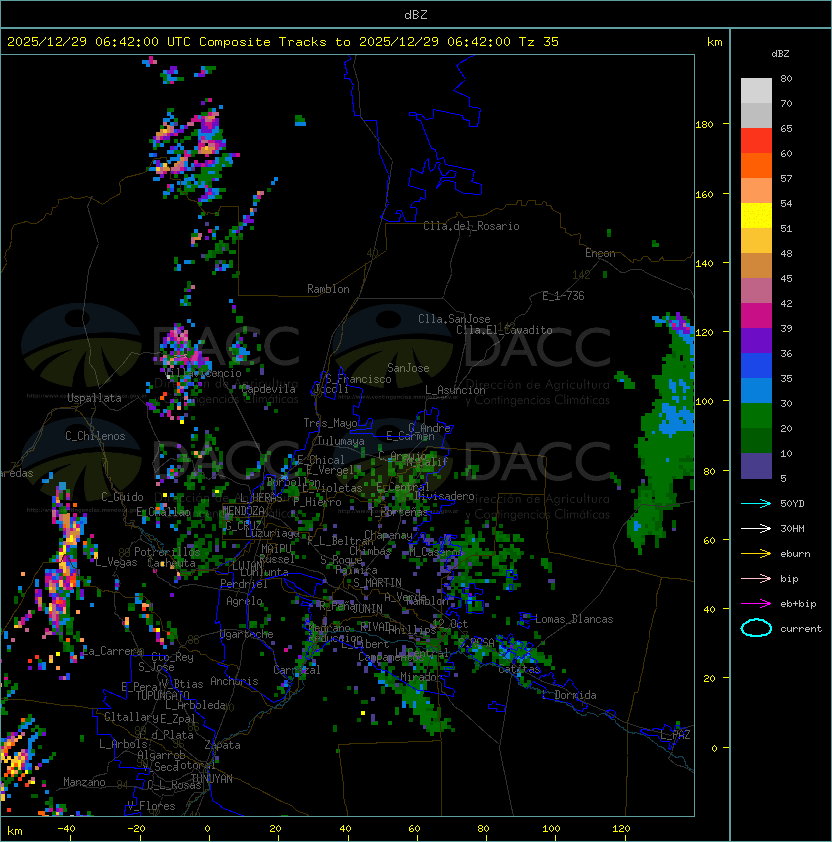The height and width of the screenshot is (842, 832).
Task: Click the 'Agrelo' map label
Action: pos(244,601)
